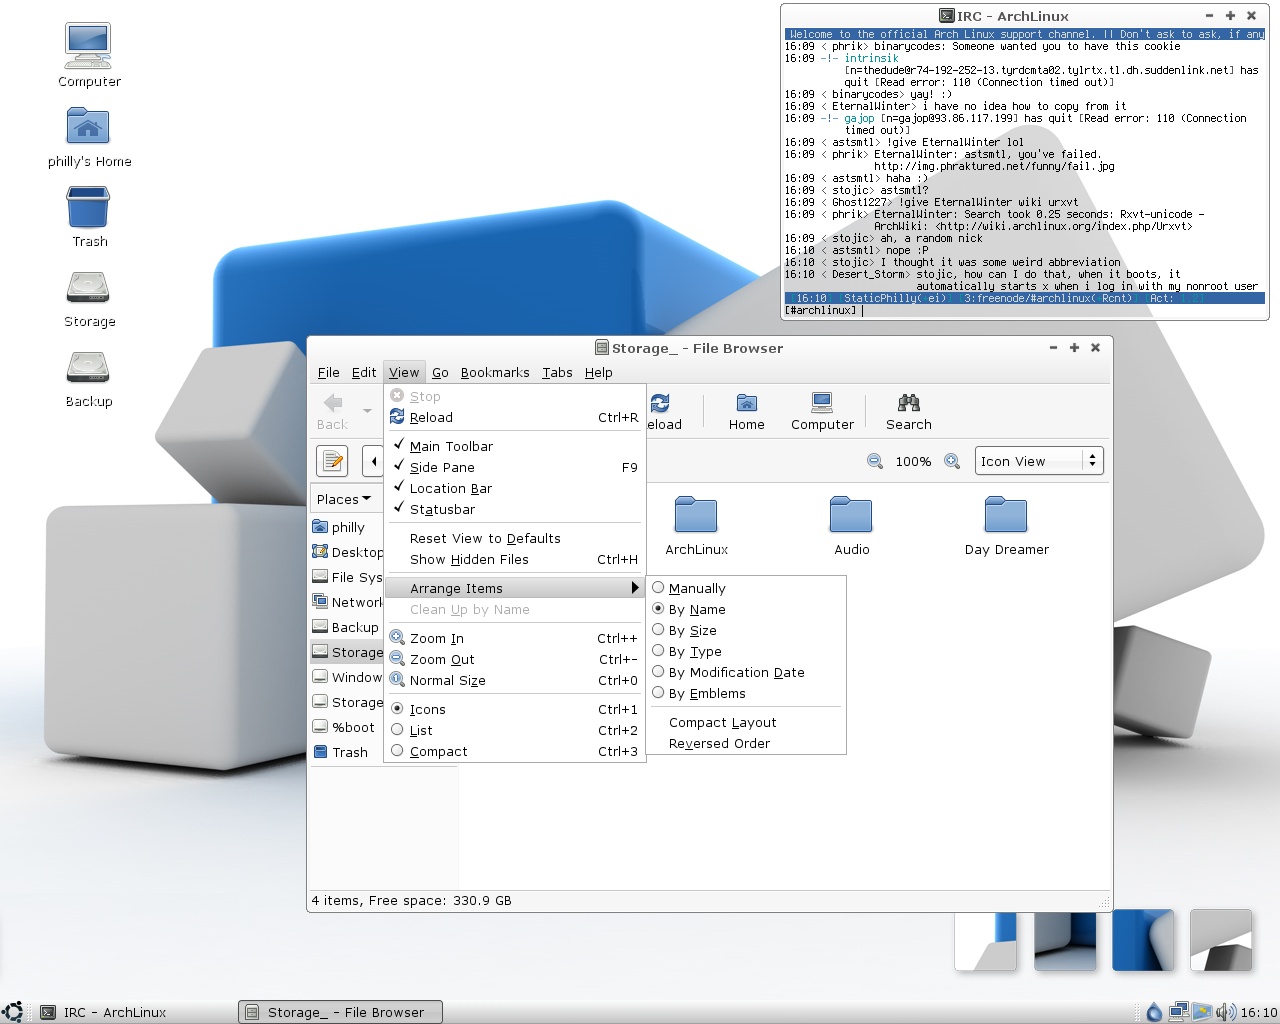1280x1024 pixels.
Task: Choose Zoom In menu entry
Action: coord(515,638)
